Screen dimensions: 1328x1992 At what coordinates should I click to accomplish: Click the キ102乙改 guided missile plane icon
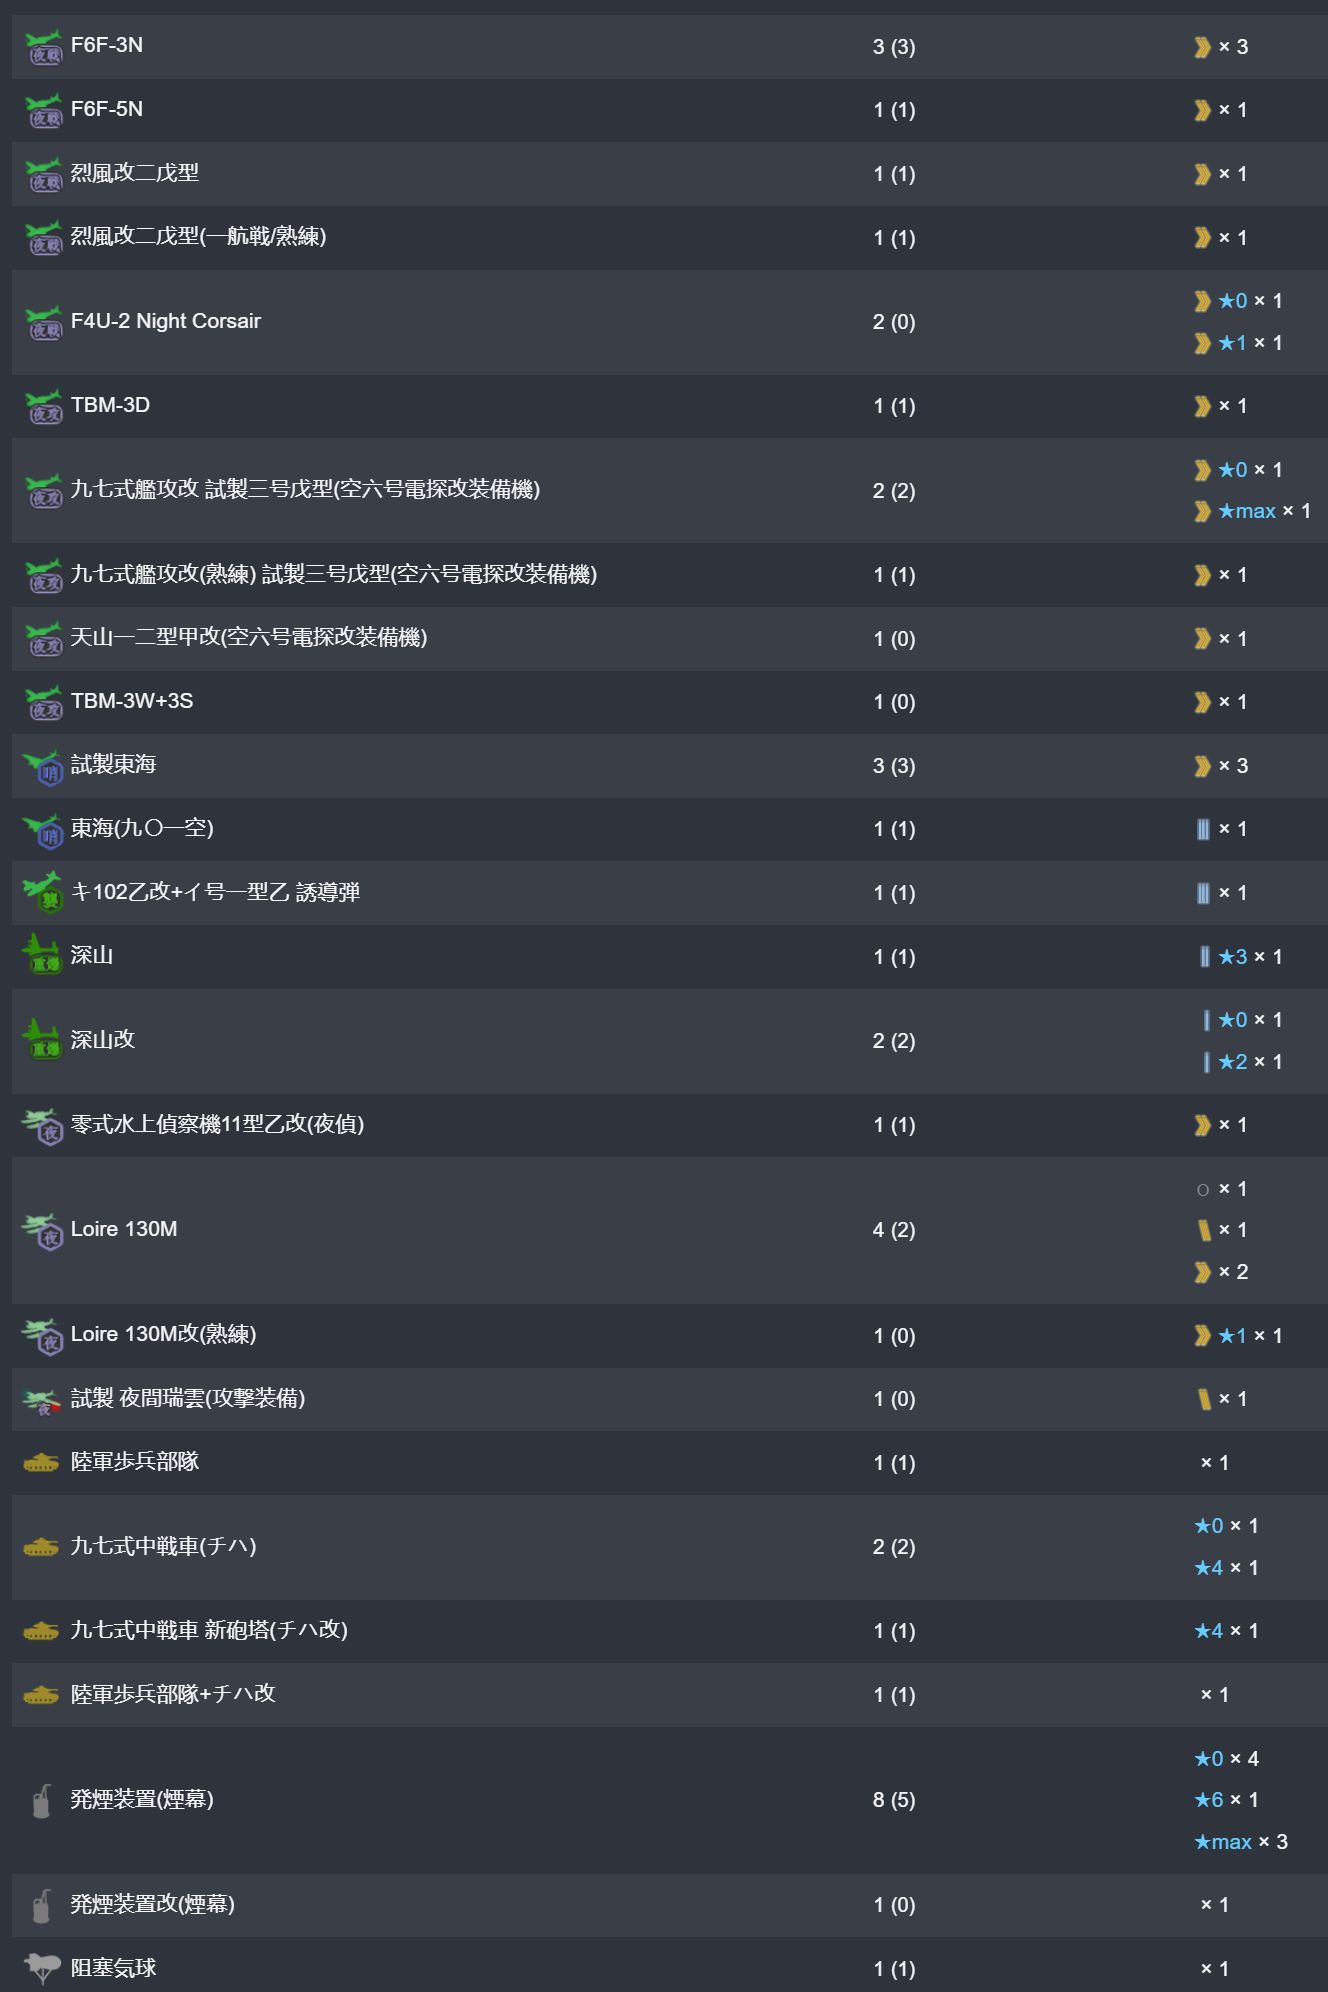(43, 892)
